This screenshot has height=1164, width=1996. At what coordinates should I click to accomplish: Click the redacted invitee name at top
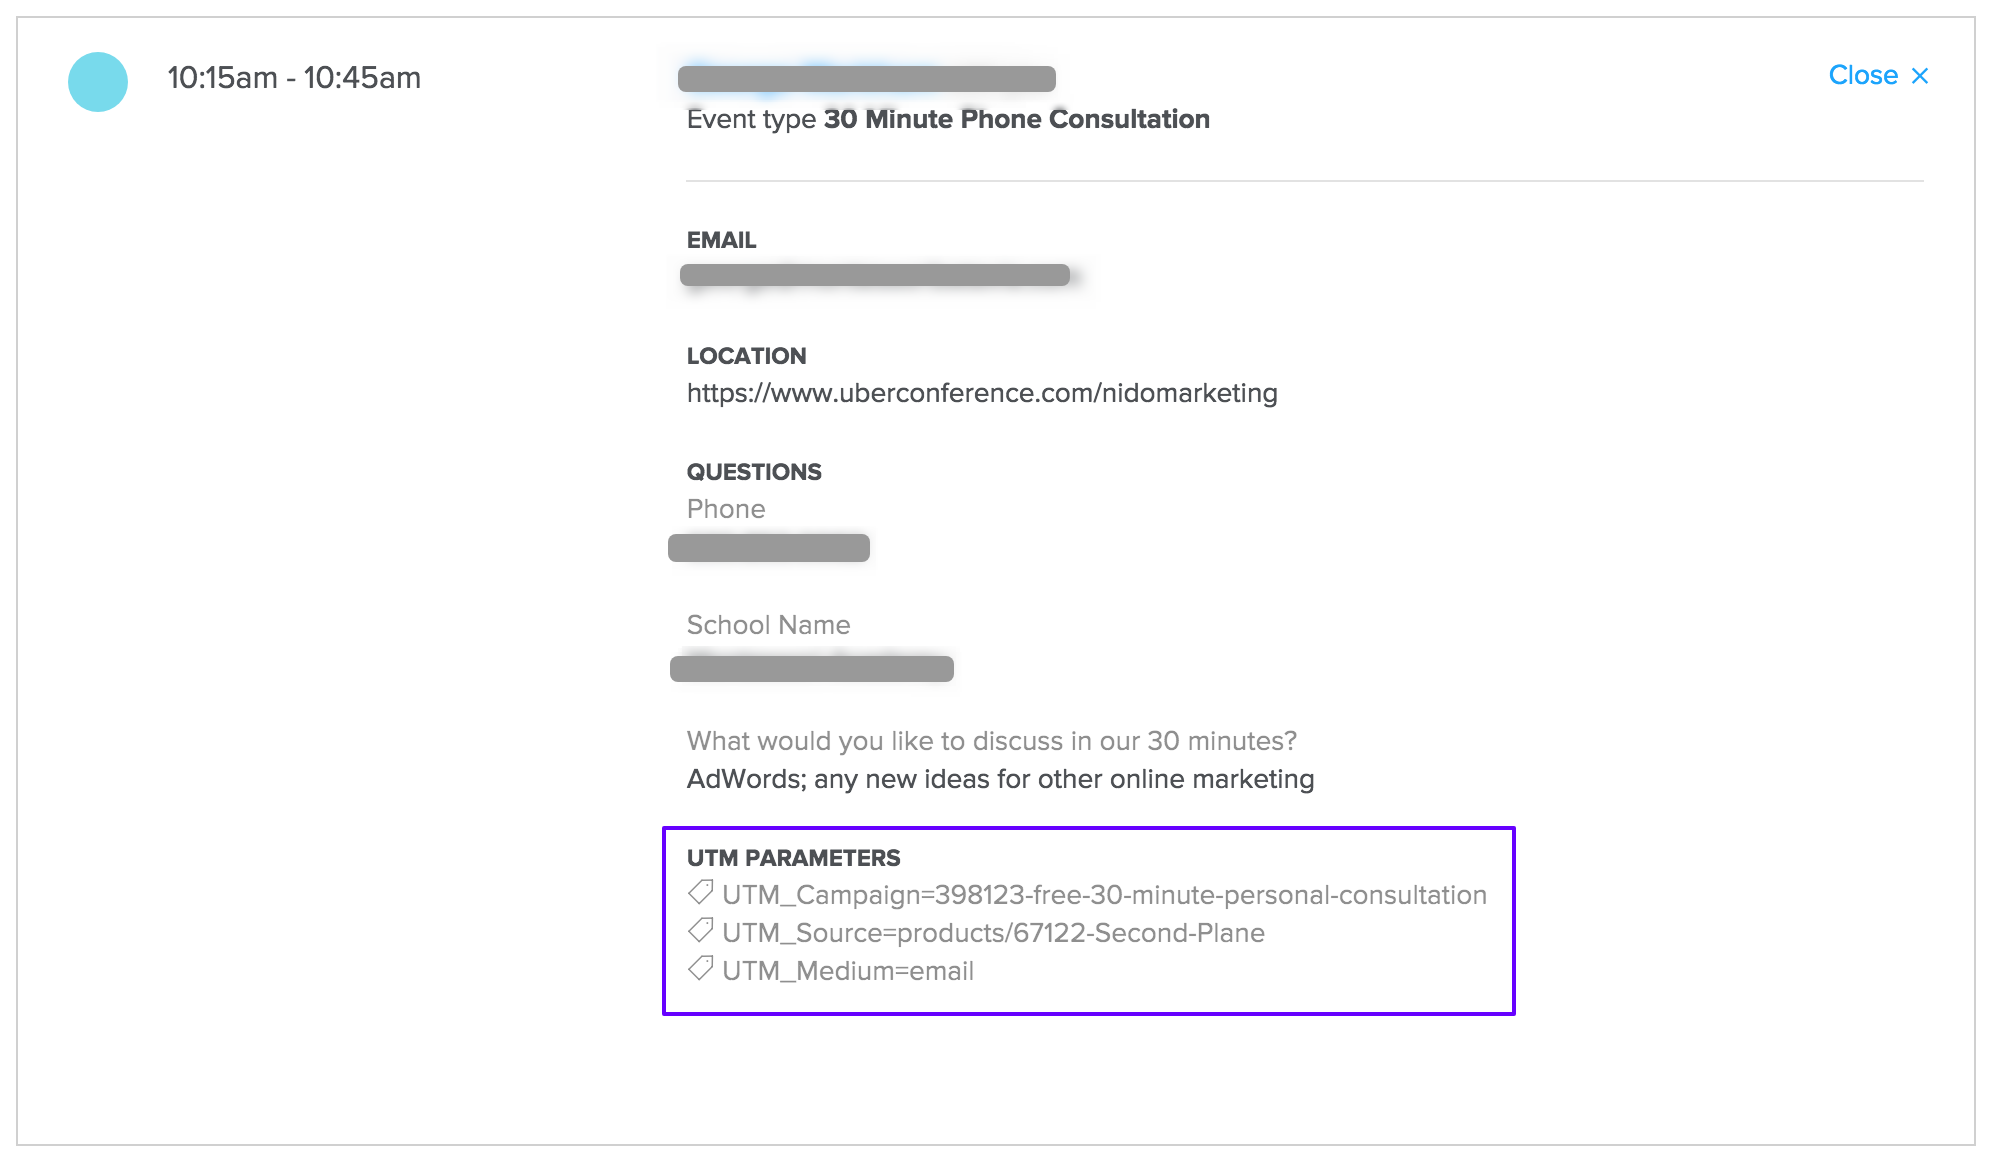(x=866, y=79)
